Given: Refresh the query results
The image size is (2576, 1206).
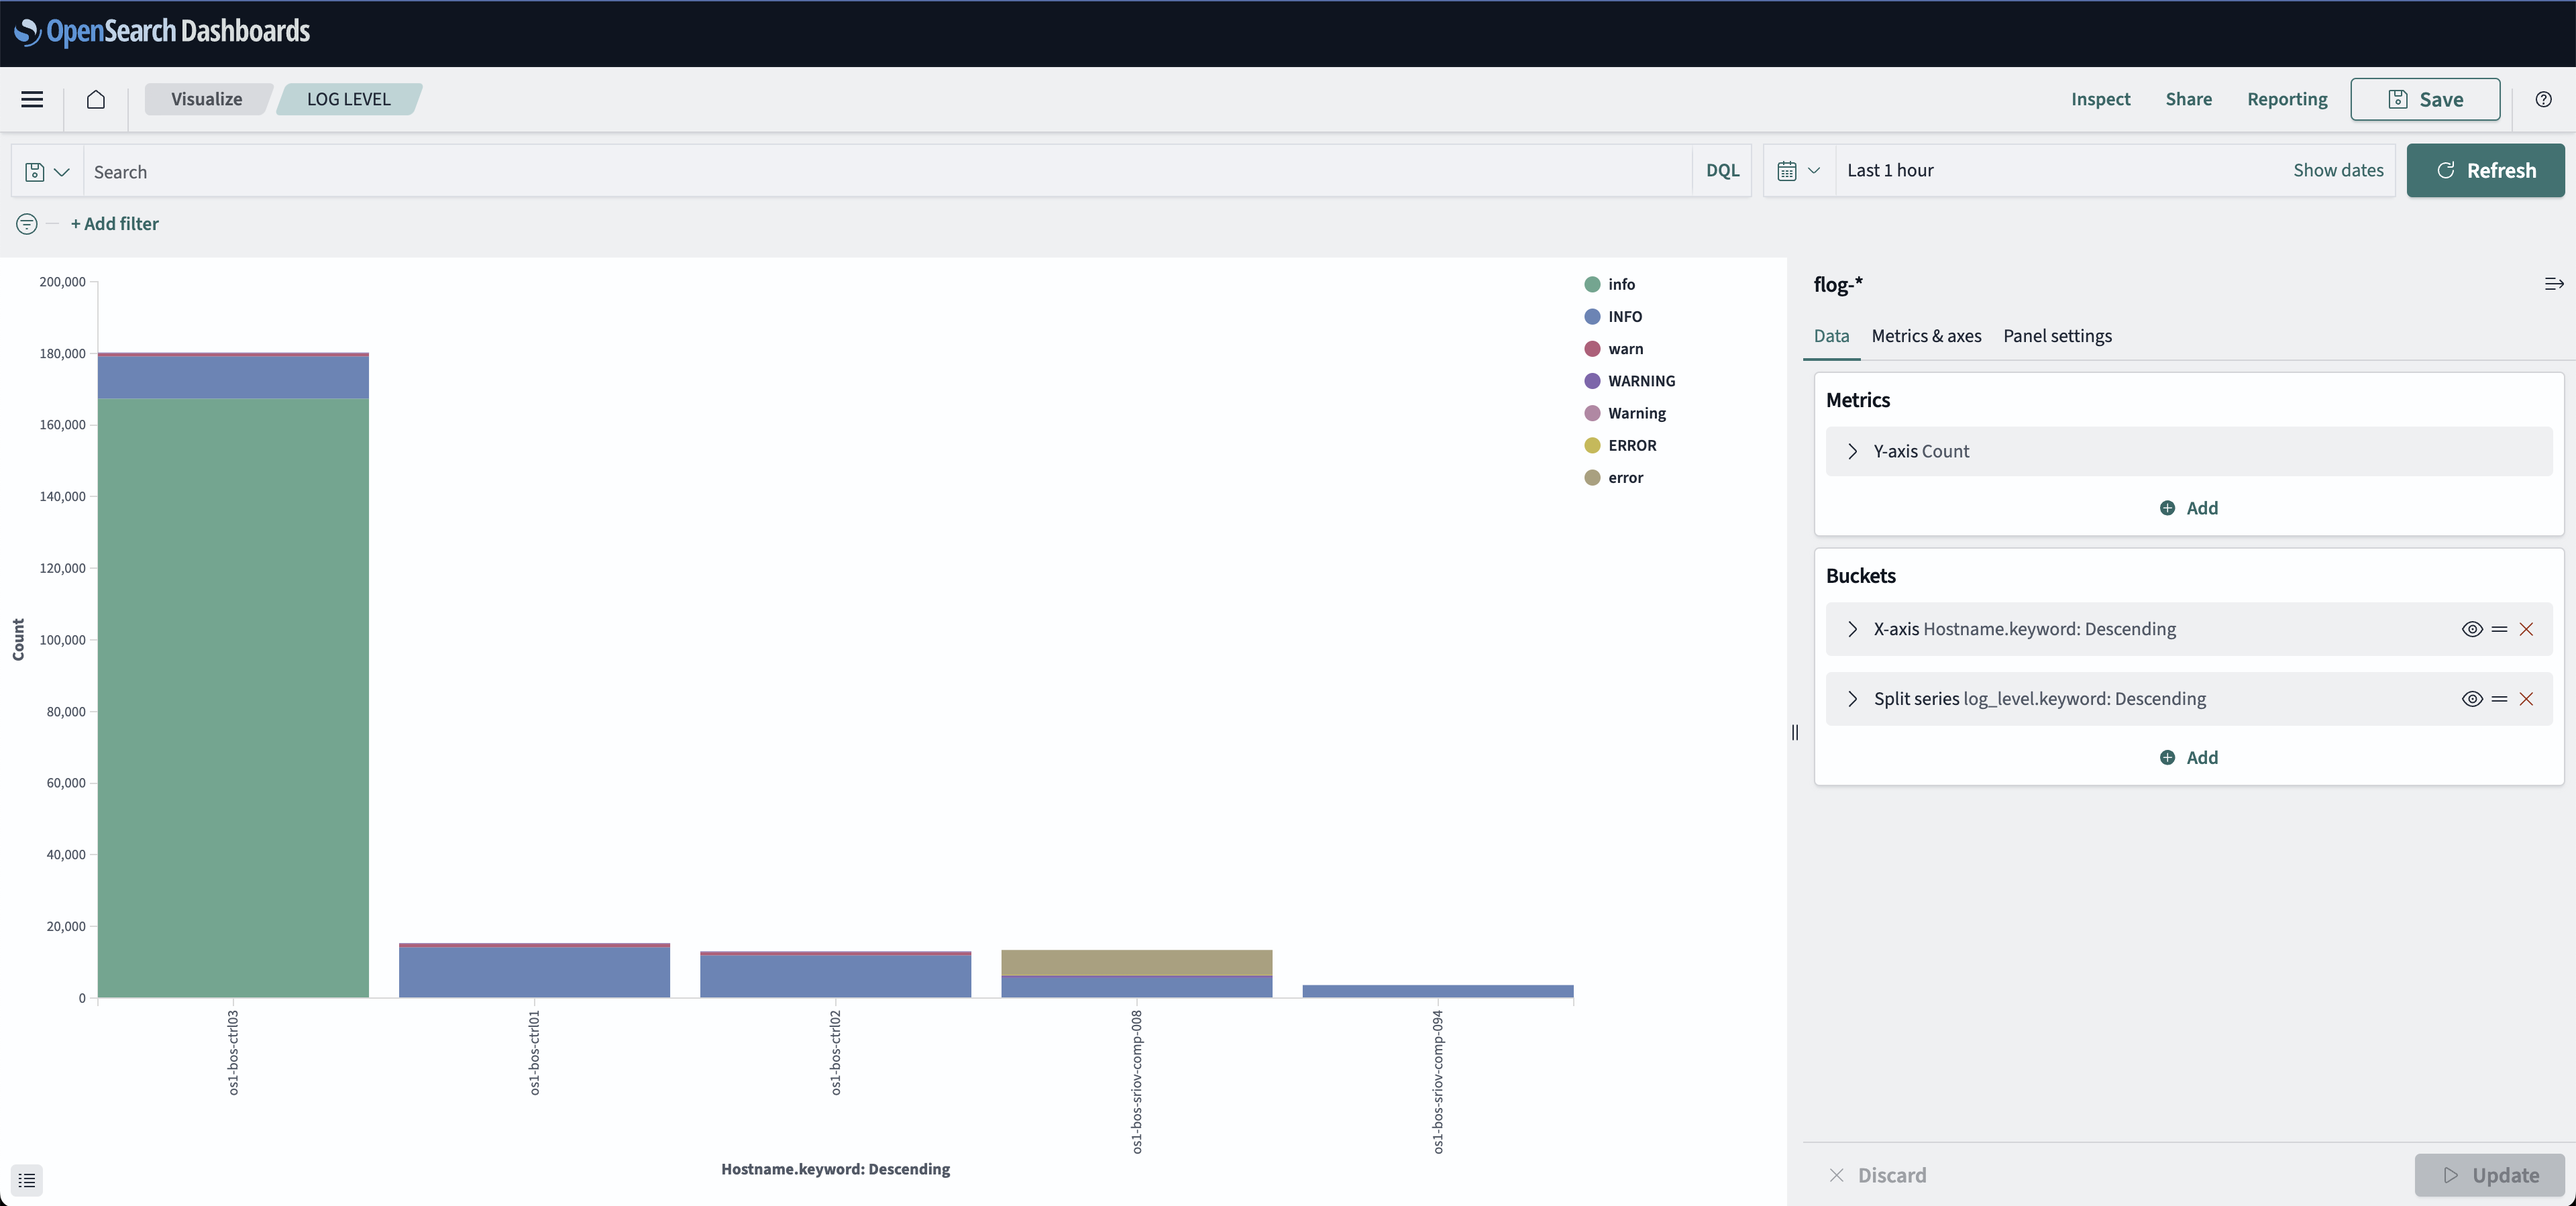Looking at the screenshot, I should coord(2485,170).
